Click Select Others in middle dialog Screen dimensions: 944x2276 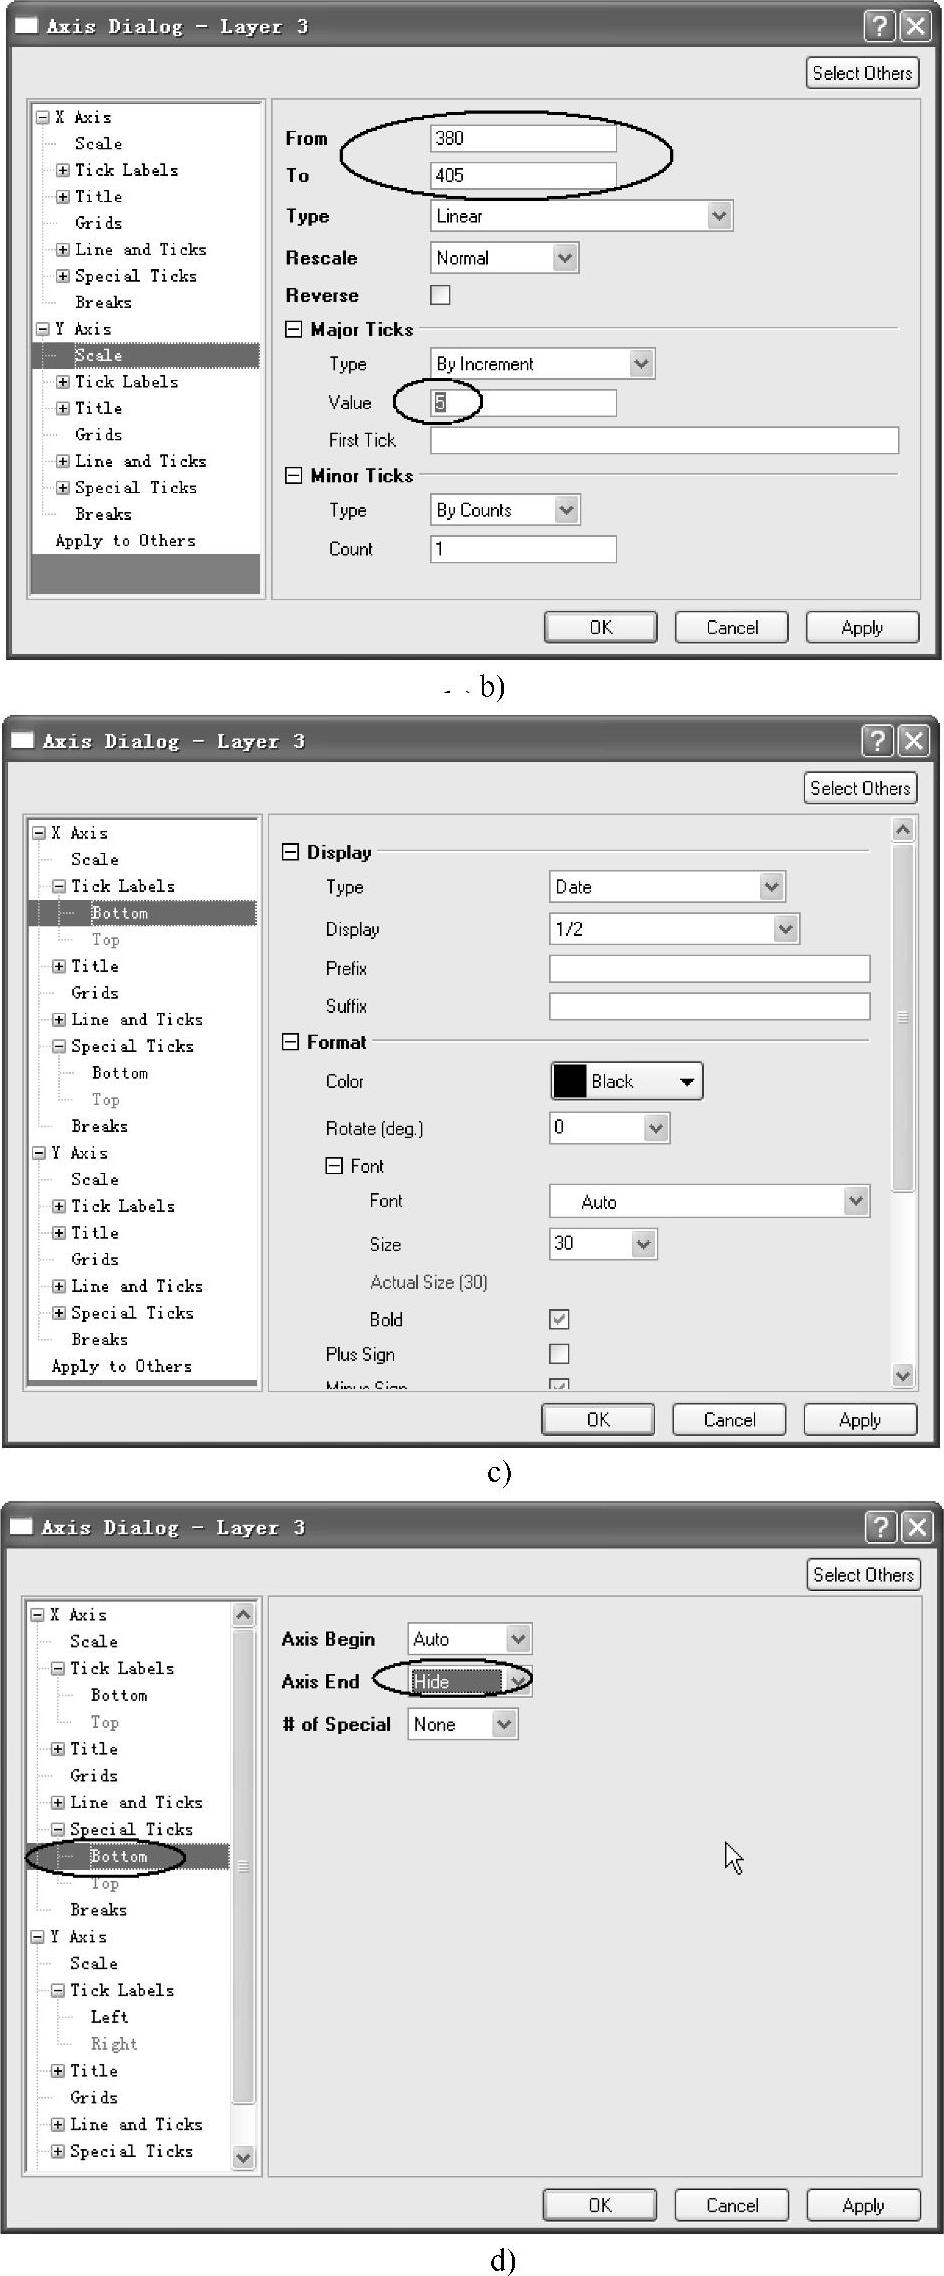[860, 787]
